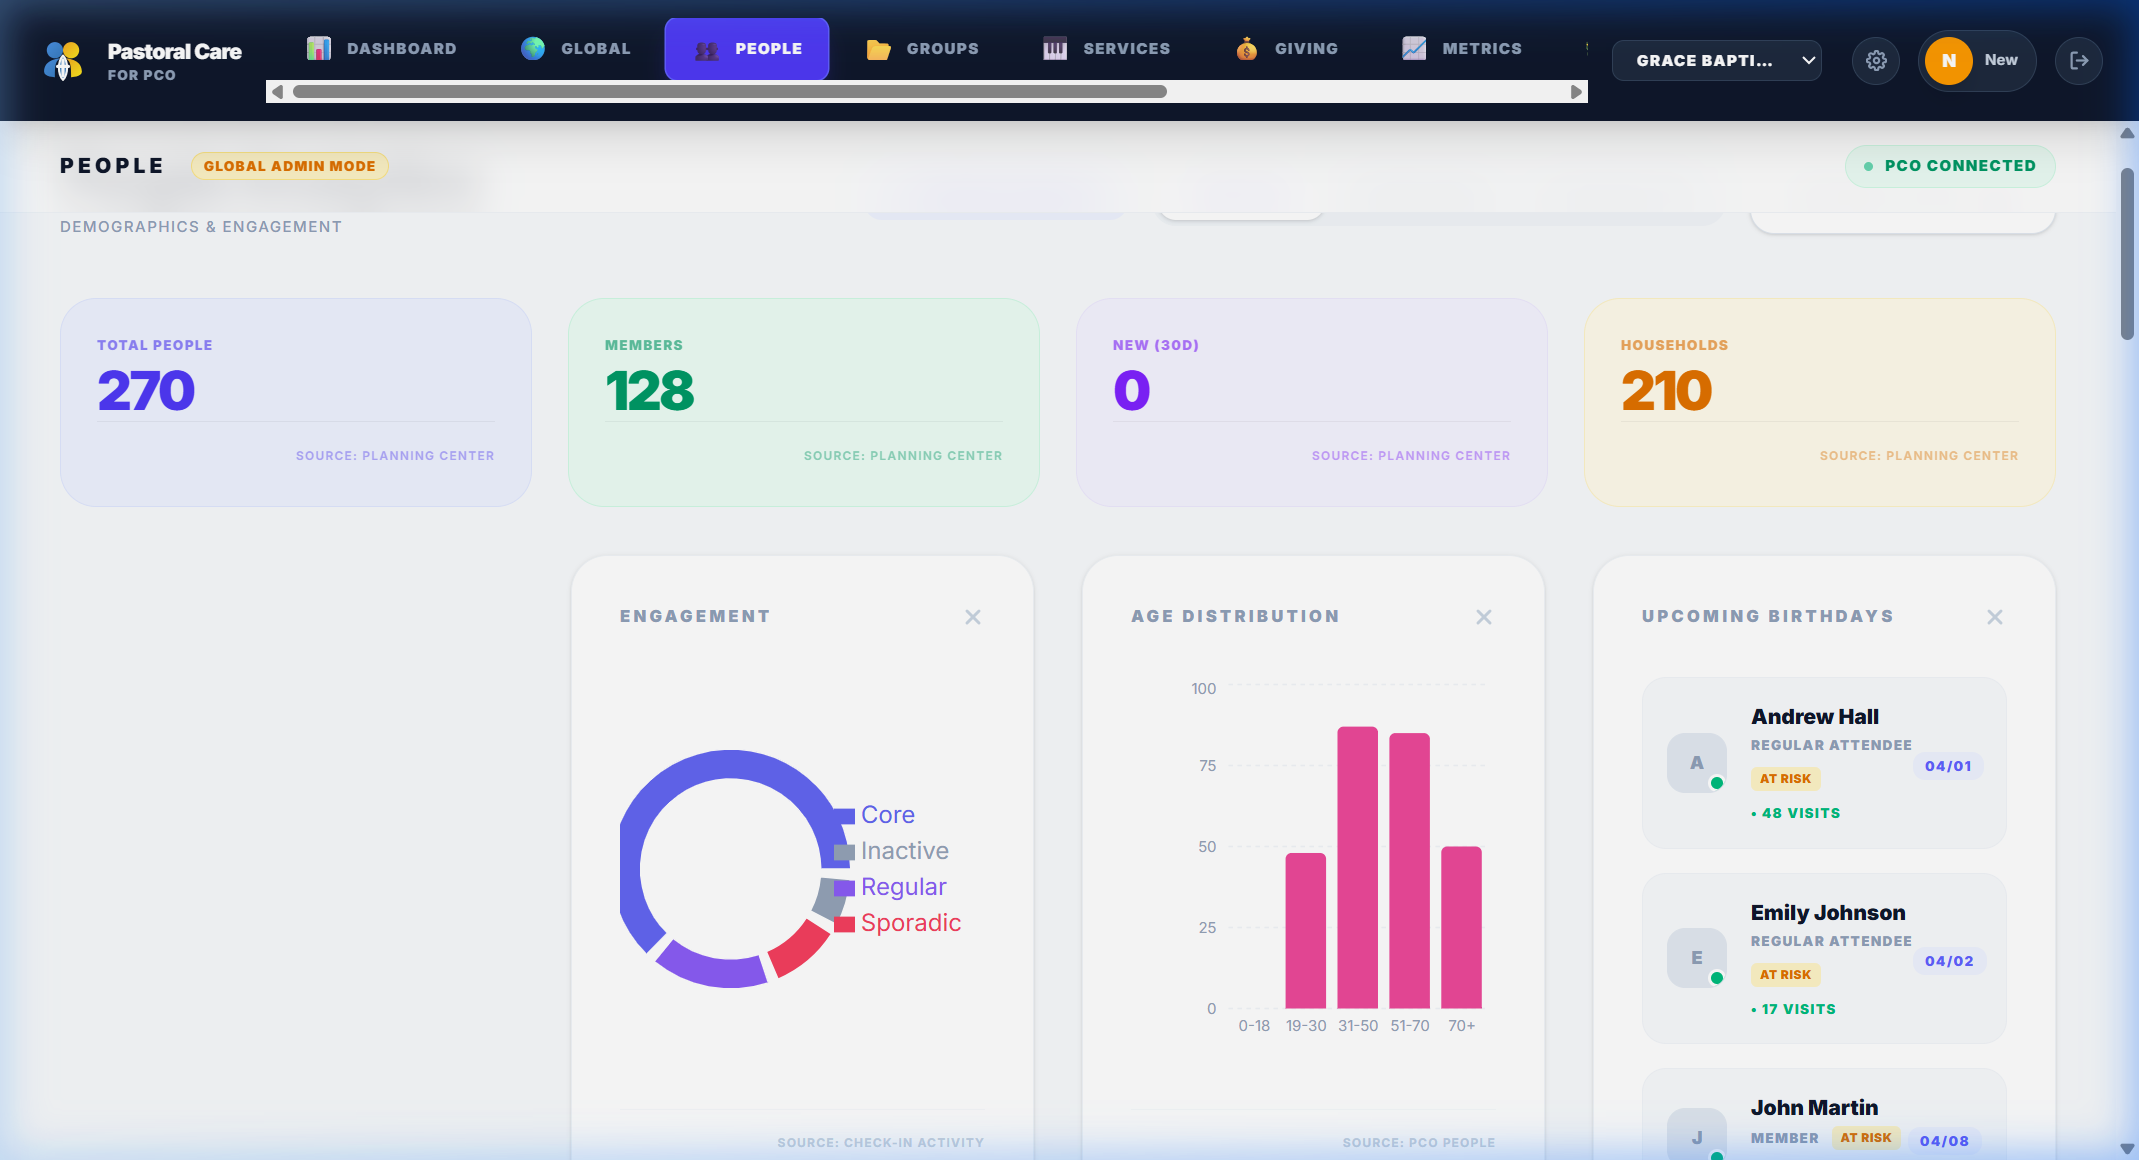Click the orange N user avatar
This screenshot has height=1160, width=2139.
tap(1948, 61)
